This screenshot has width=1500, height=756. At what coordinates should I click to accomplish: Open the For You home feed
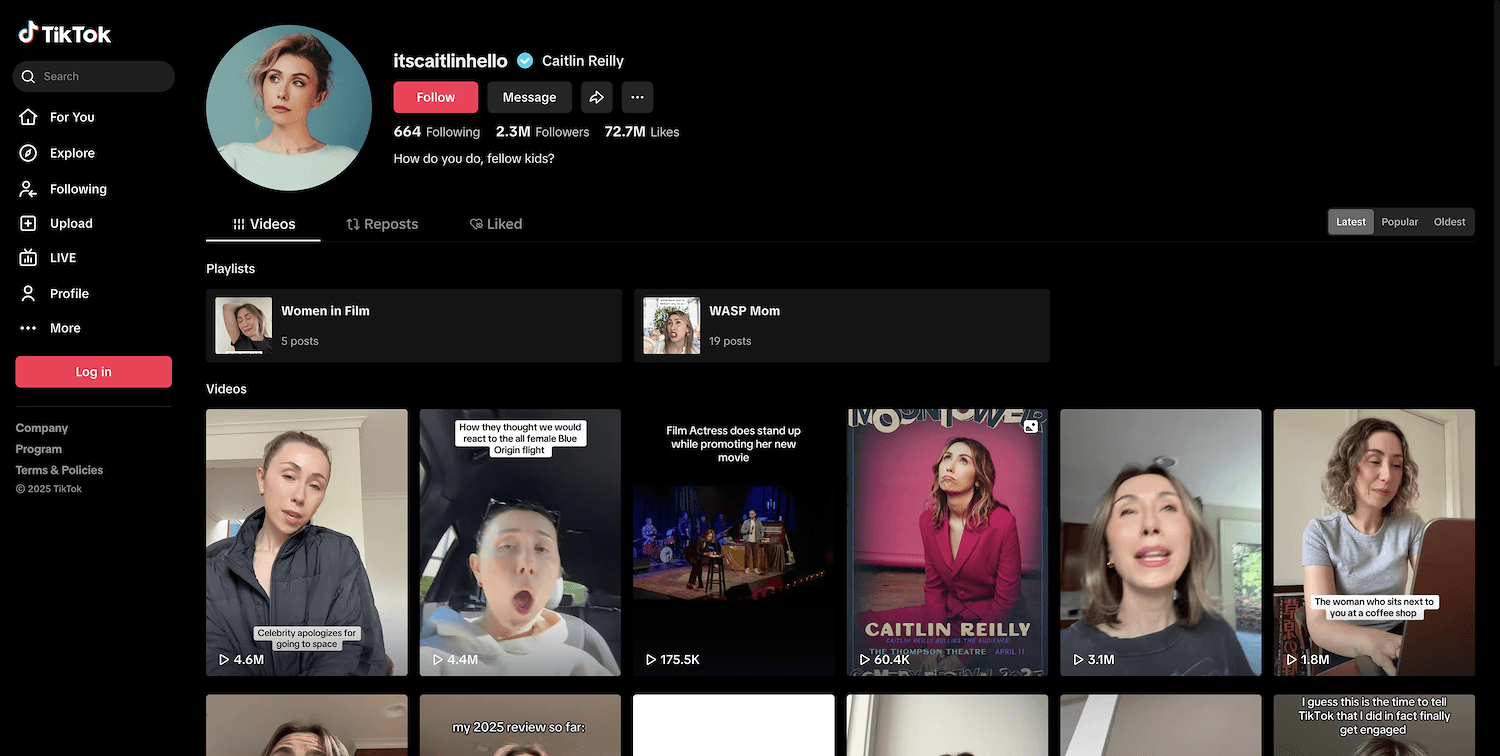[71, 117]
